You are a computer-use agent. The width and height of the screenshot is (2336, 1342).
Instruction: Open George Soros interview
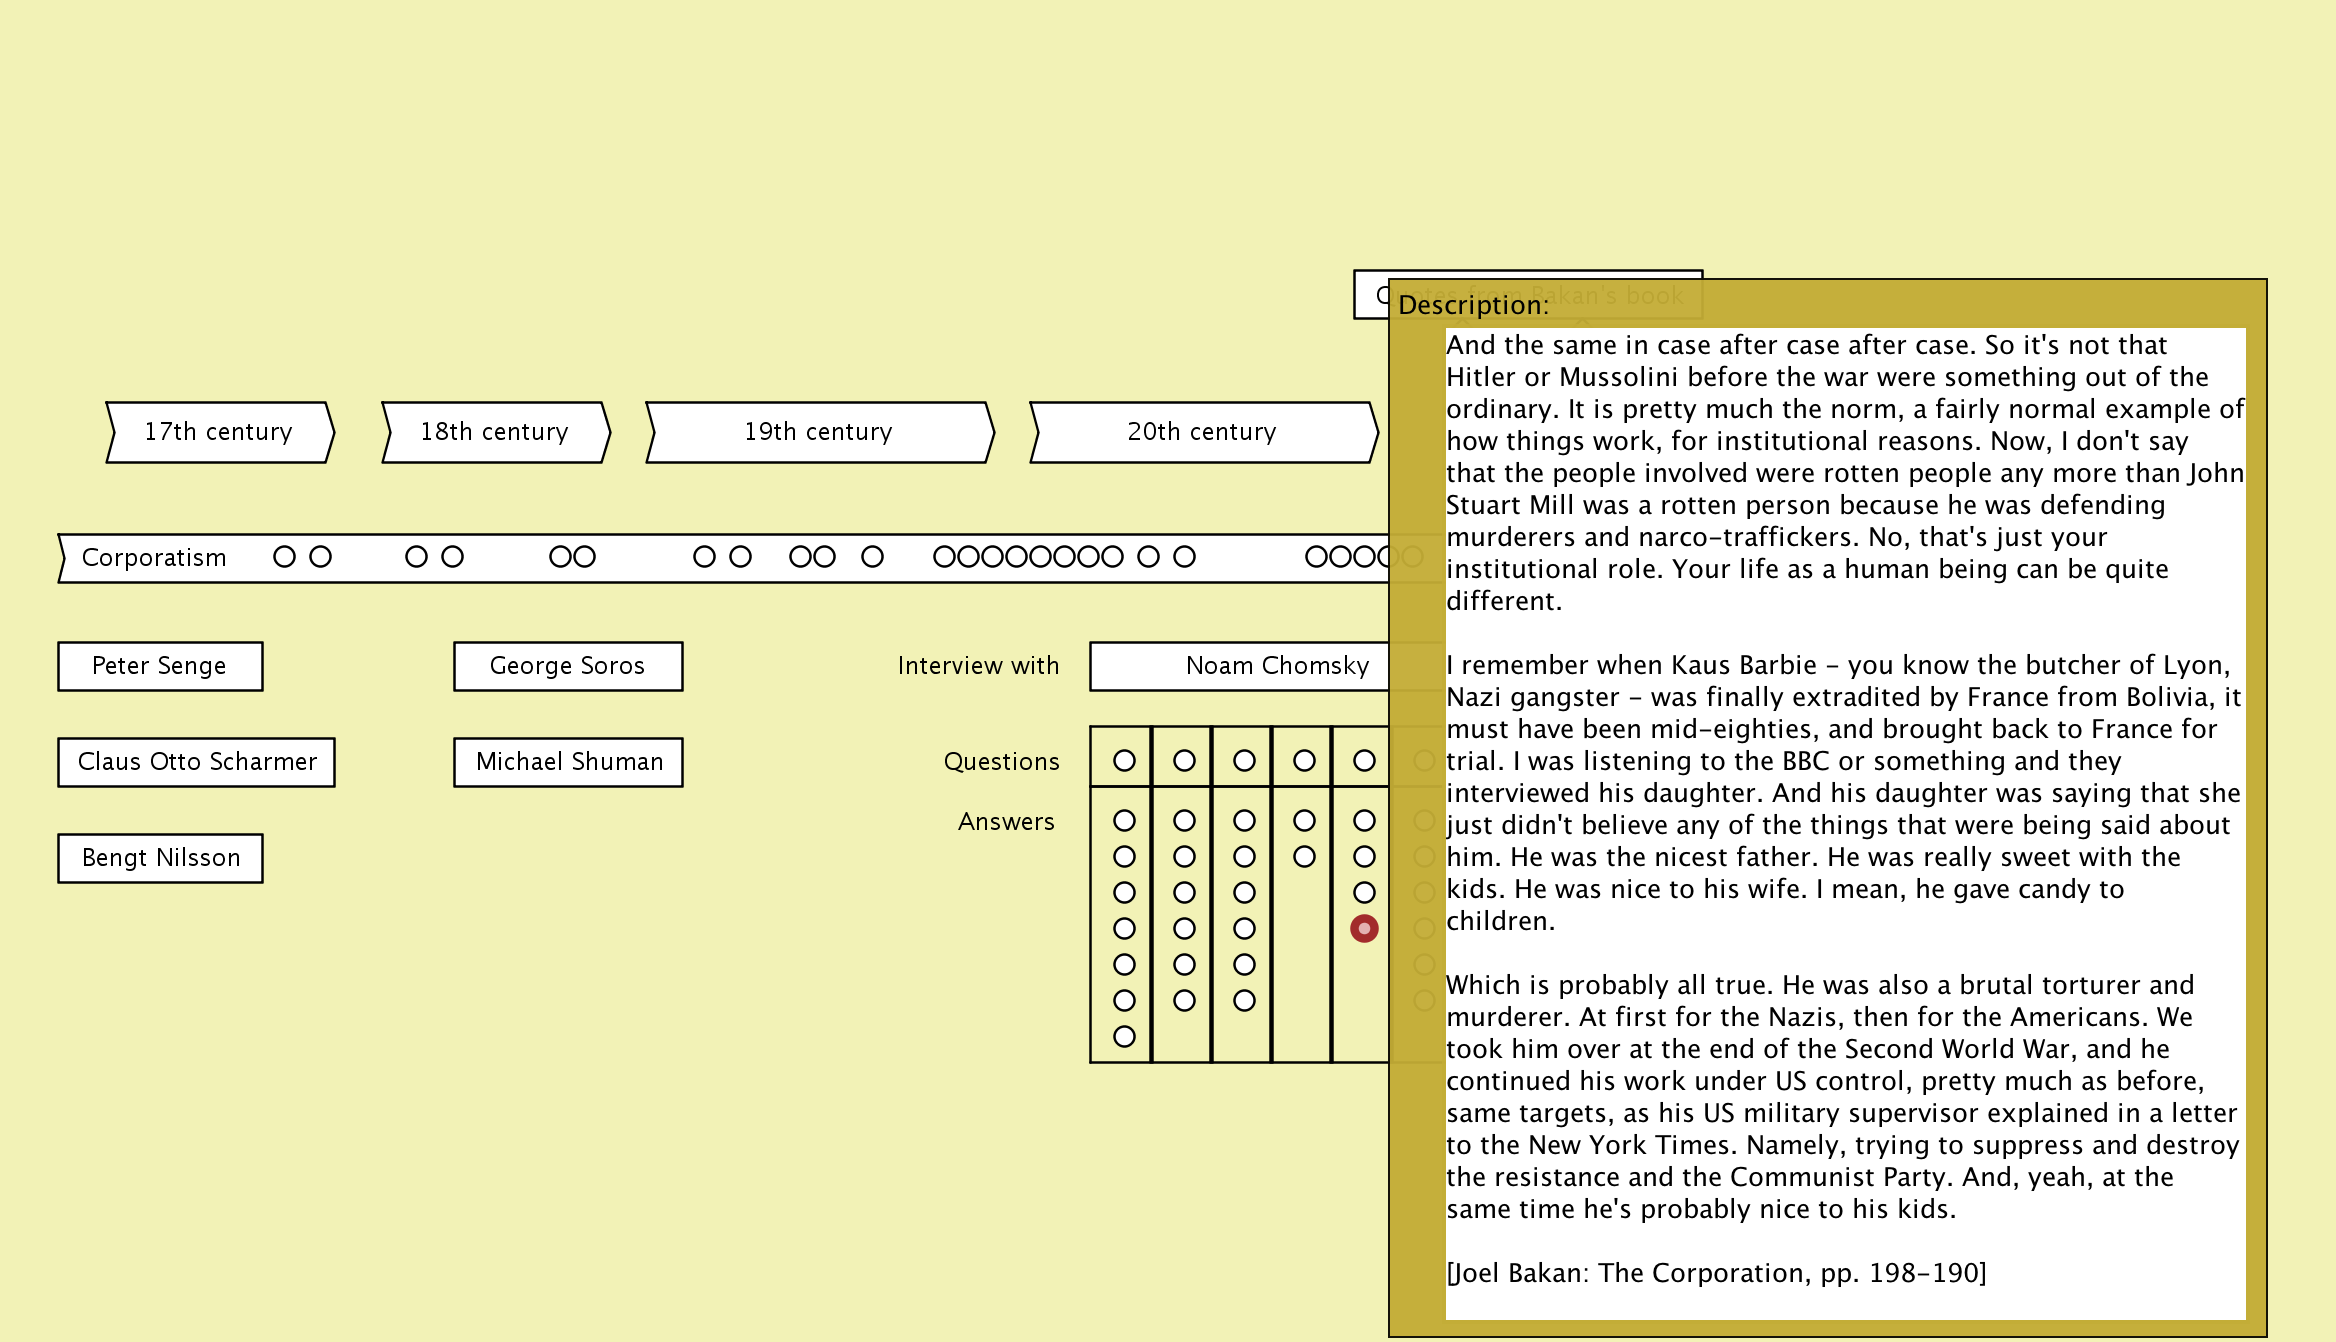point(568,666)
